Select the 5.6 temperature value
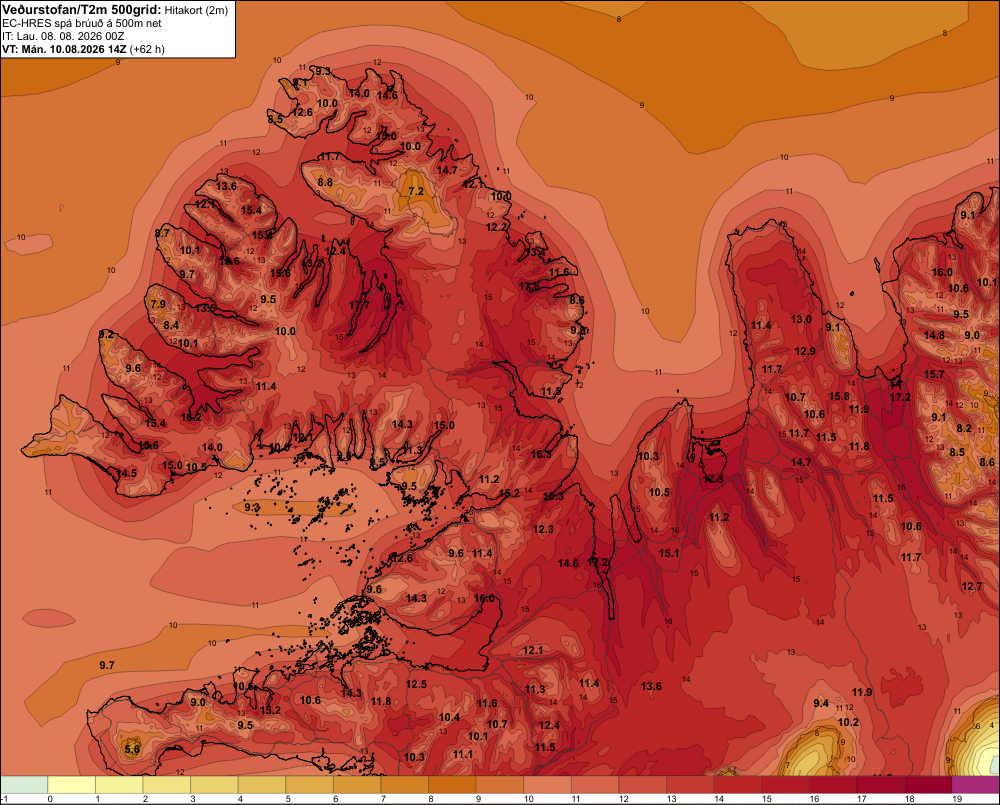The image size is (1000, 805). 132,749
